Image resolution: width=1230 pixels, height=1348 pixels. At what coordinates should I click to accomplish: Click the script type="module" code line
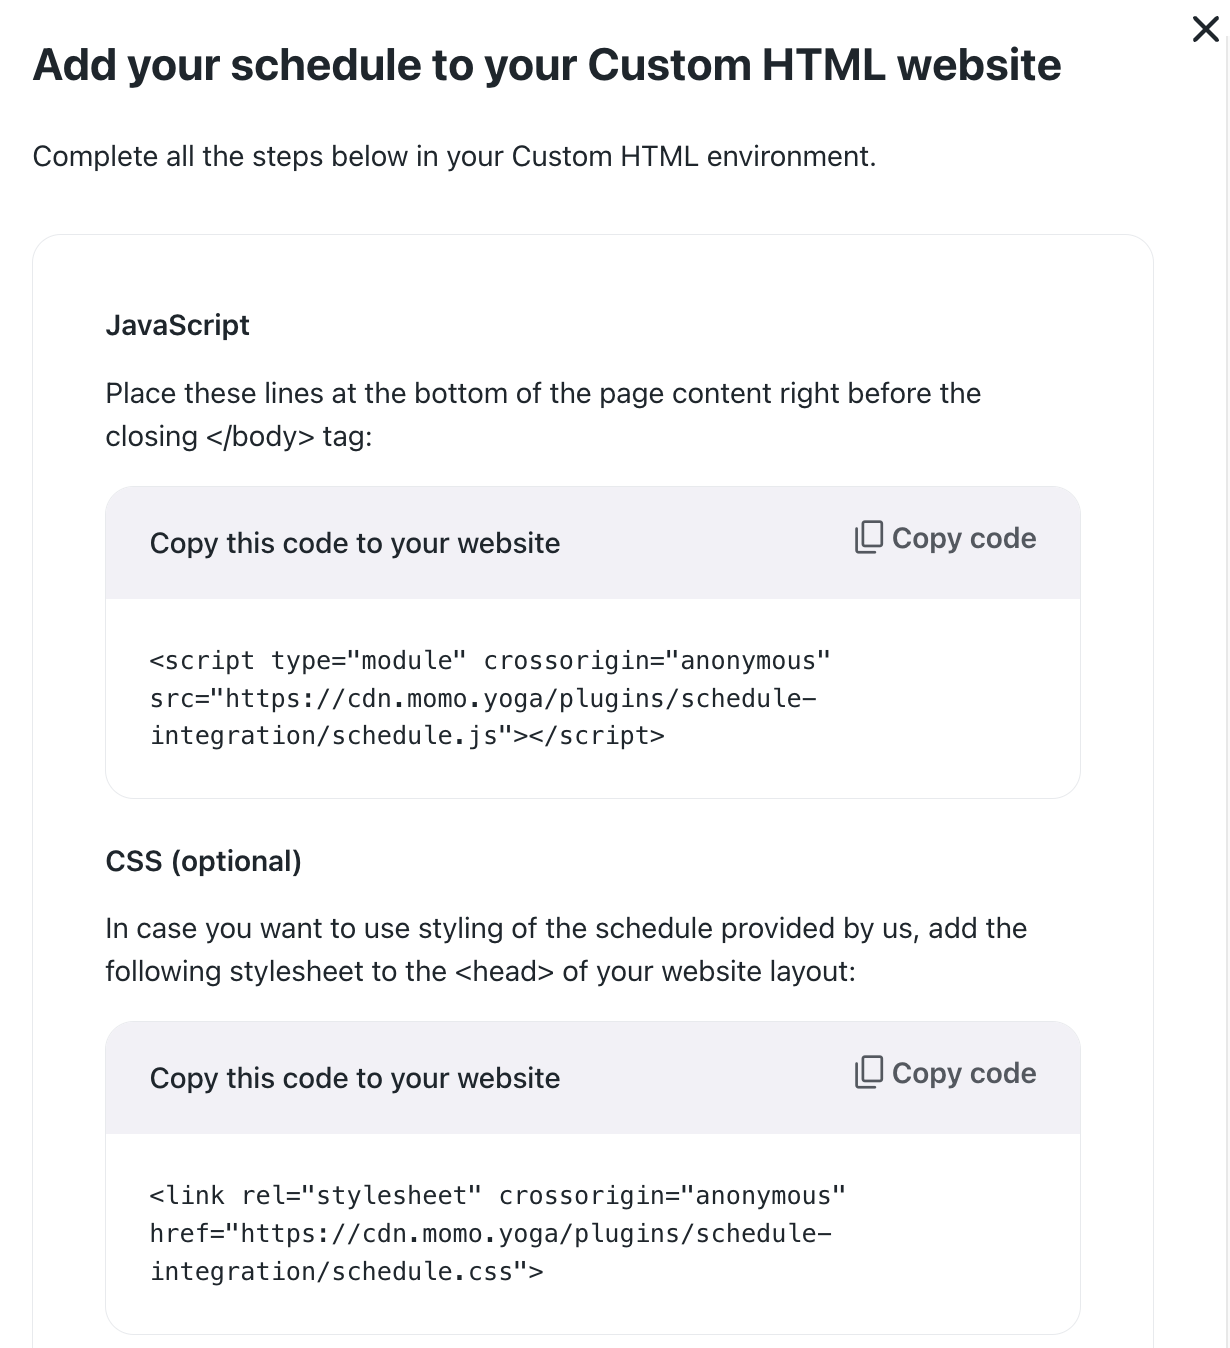(489, 661)
